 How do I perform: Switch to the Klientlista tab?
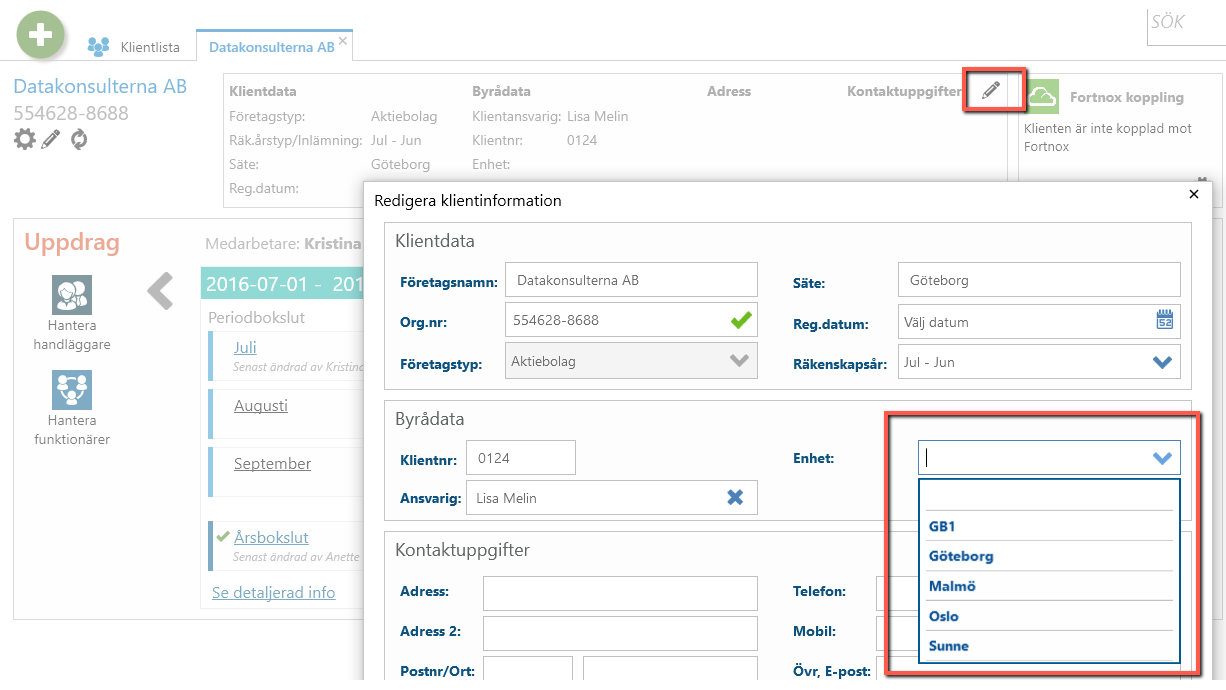click(134, 46)
